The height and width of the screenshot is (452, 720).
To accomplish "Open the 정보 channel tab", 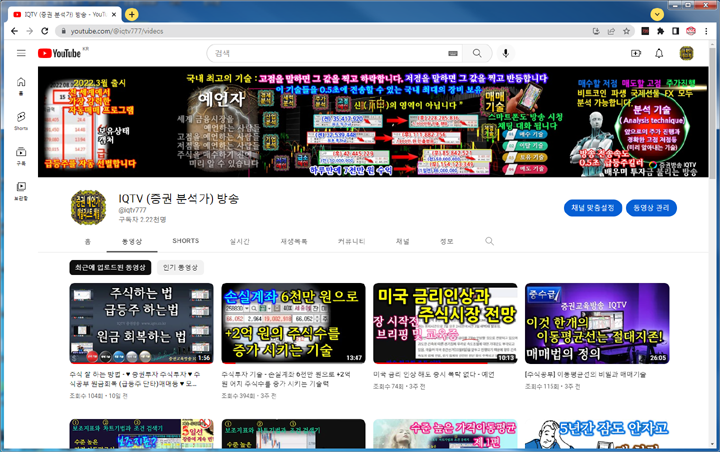I will tap(446, 242).
